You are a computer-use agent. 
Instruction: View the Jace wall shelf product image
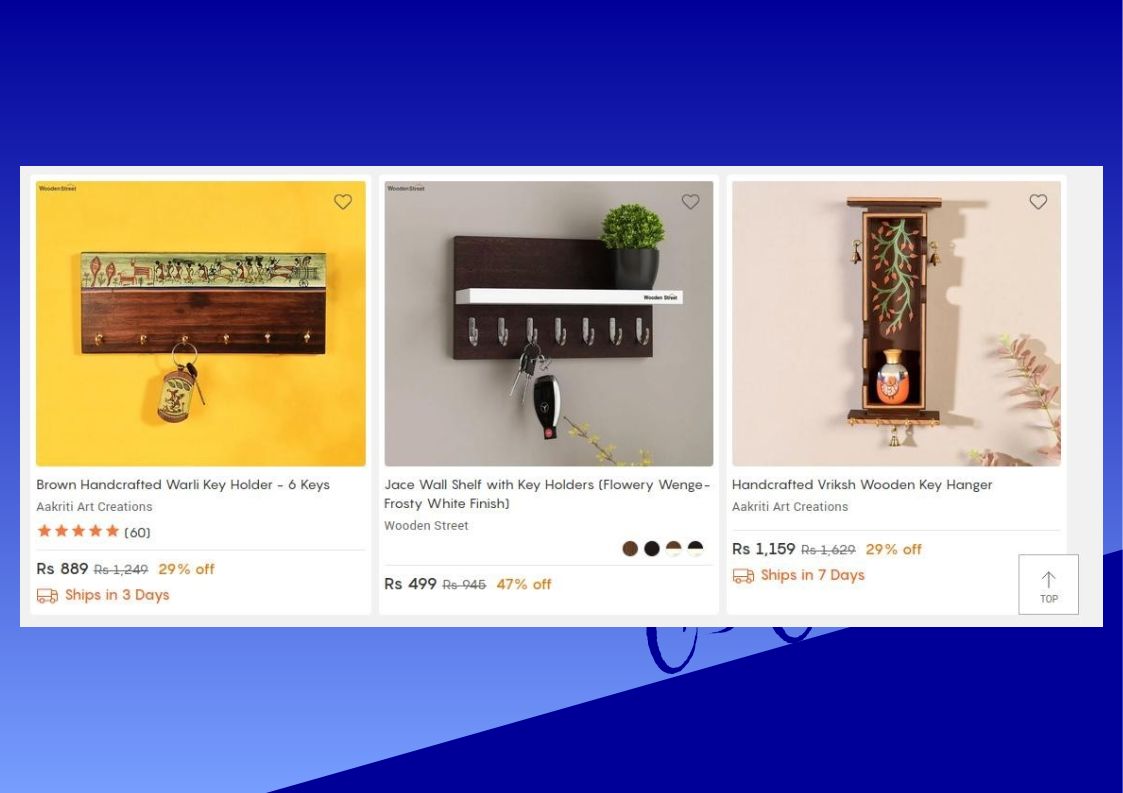549,324
